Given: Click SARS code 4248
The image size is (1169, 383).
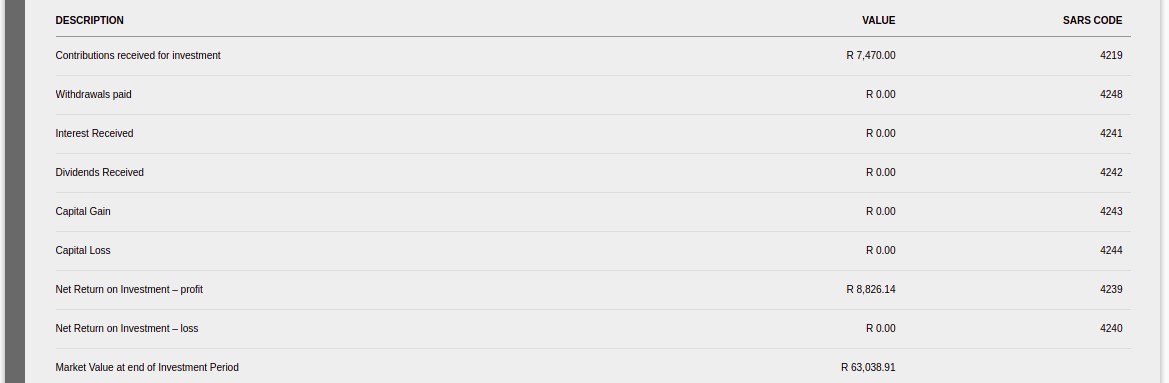Looking at the screenshot, I should [x=1111, y=95].
